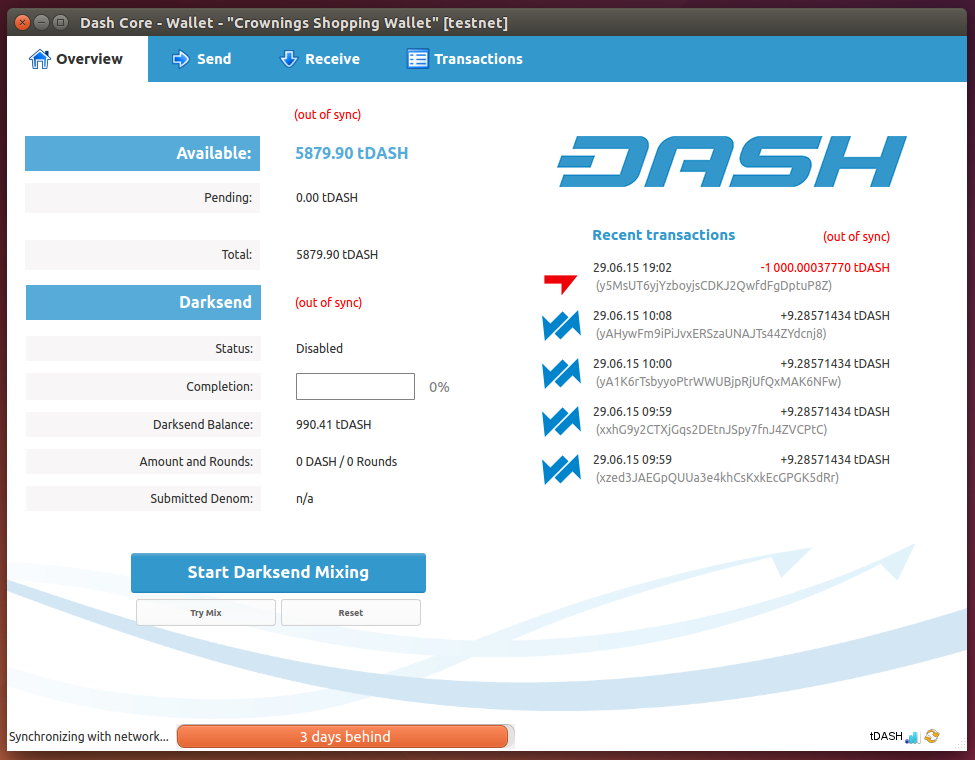Click the Darksend Completion progress bar

coord(355,386)
